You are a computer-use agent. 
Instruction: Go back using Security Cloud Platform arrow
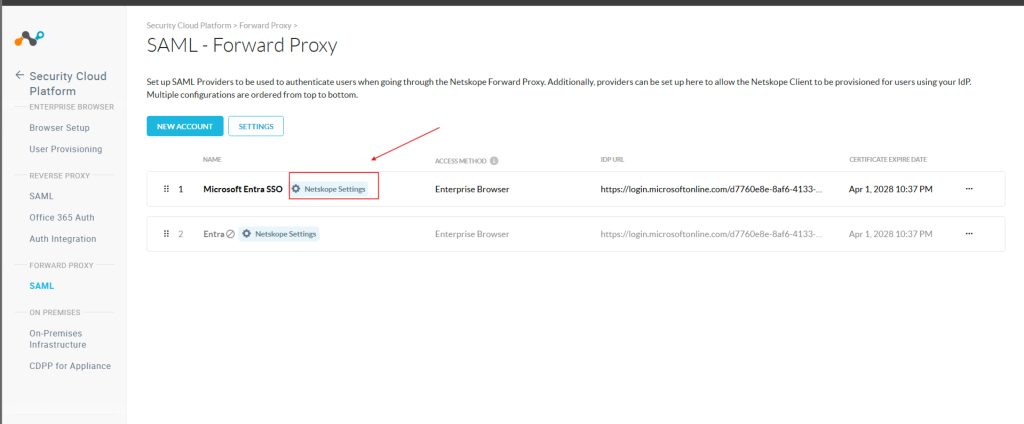(20, 75)
